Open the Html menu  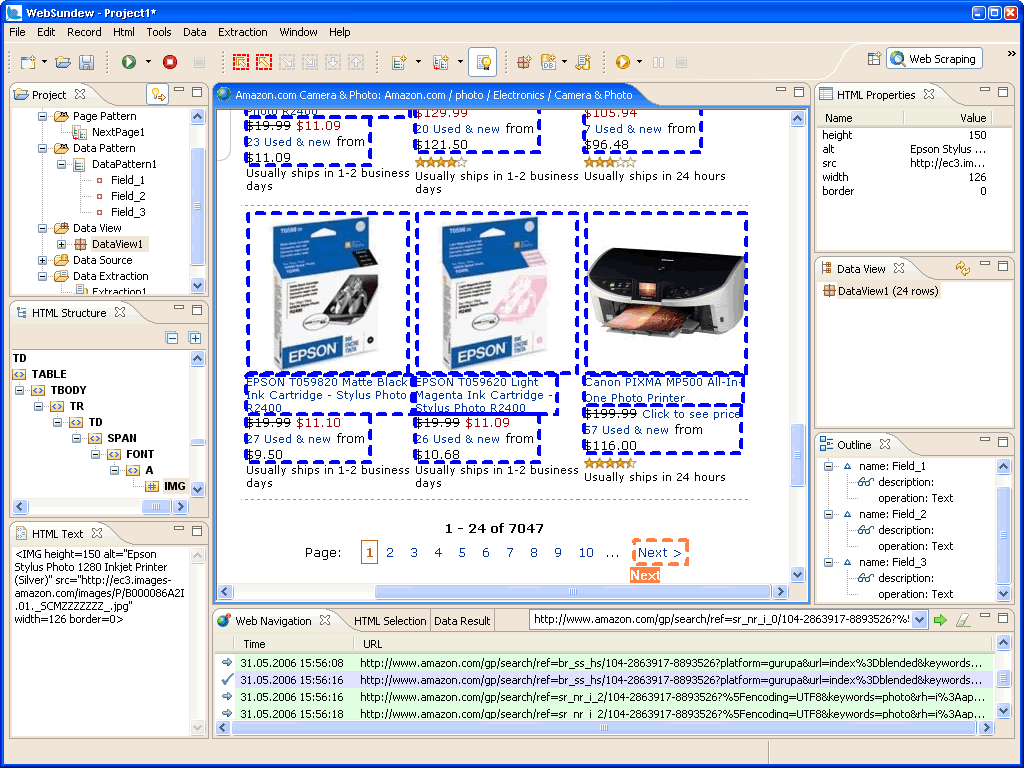pyautogui.click(x=123, y=32)
